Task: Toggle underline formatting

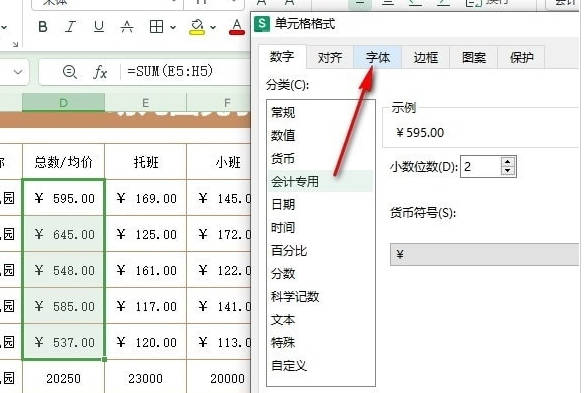Action: pyautogui.click(x=99, y=27)
